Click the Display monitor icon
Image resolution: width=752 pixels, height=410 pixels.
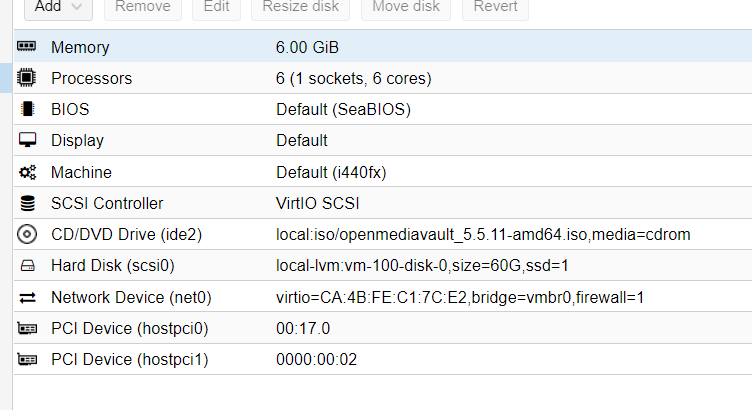tap(27, 141)
